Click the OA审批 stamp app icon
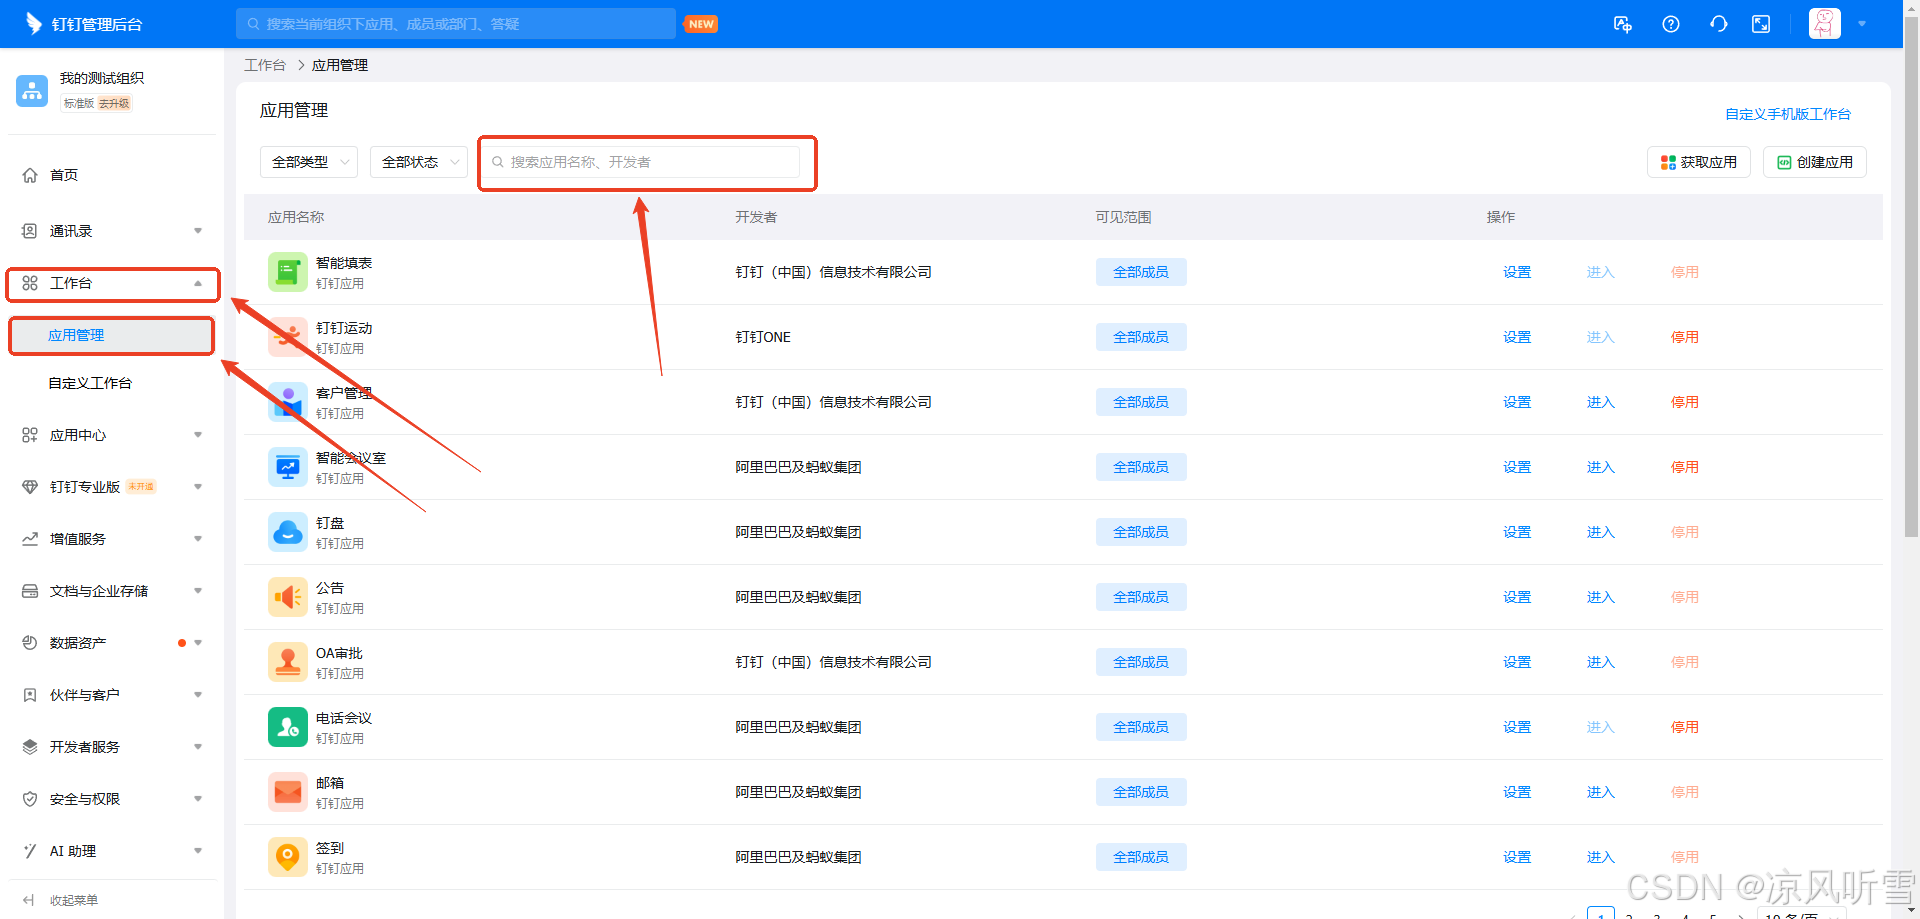 pos(288,662)
